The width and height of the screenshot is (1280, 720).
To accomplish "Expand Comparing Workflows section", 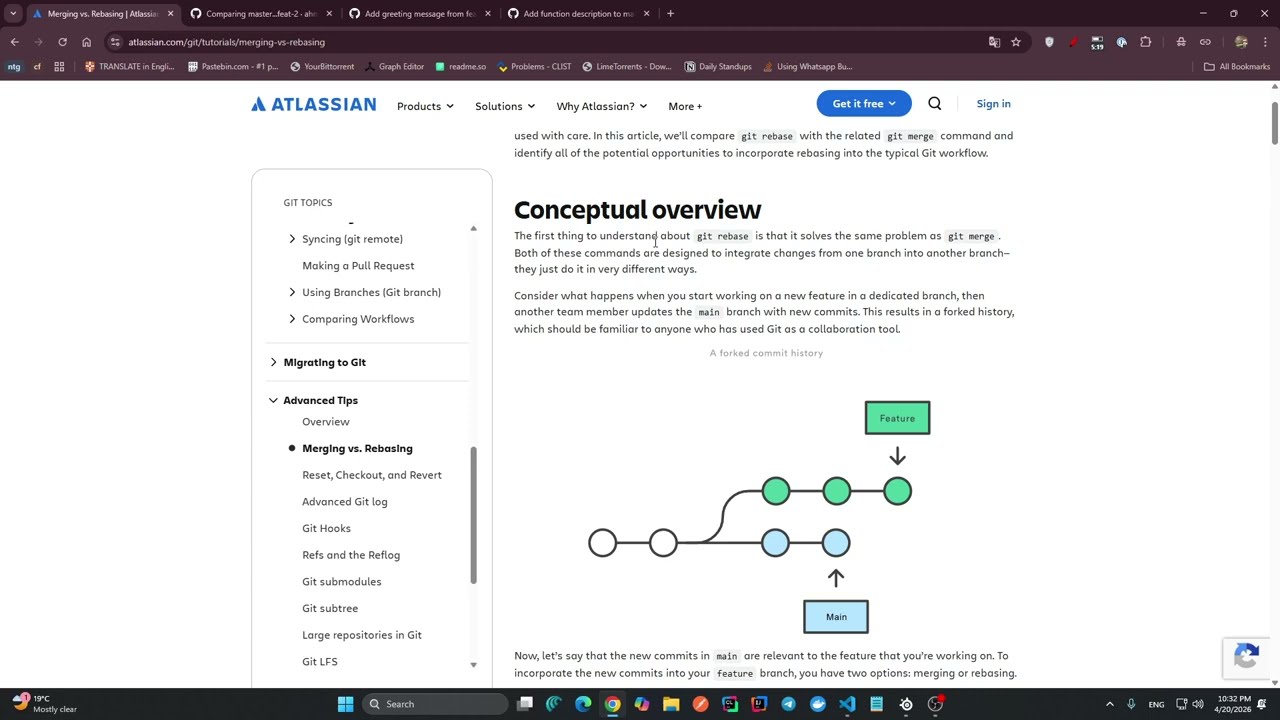I will click(292, 319).
